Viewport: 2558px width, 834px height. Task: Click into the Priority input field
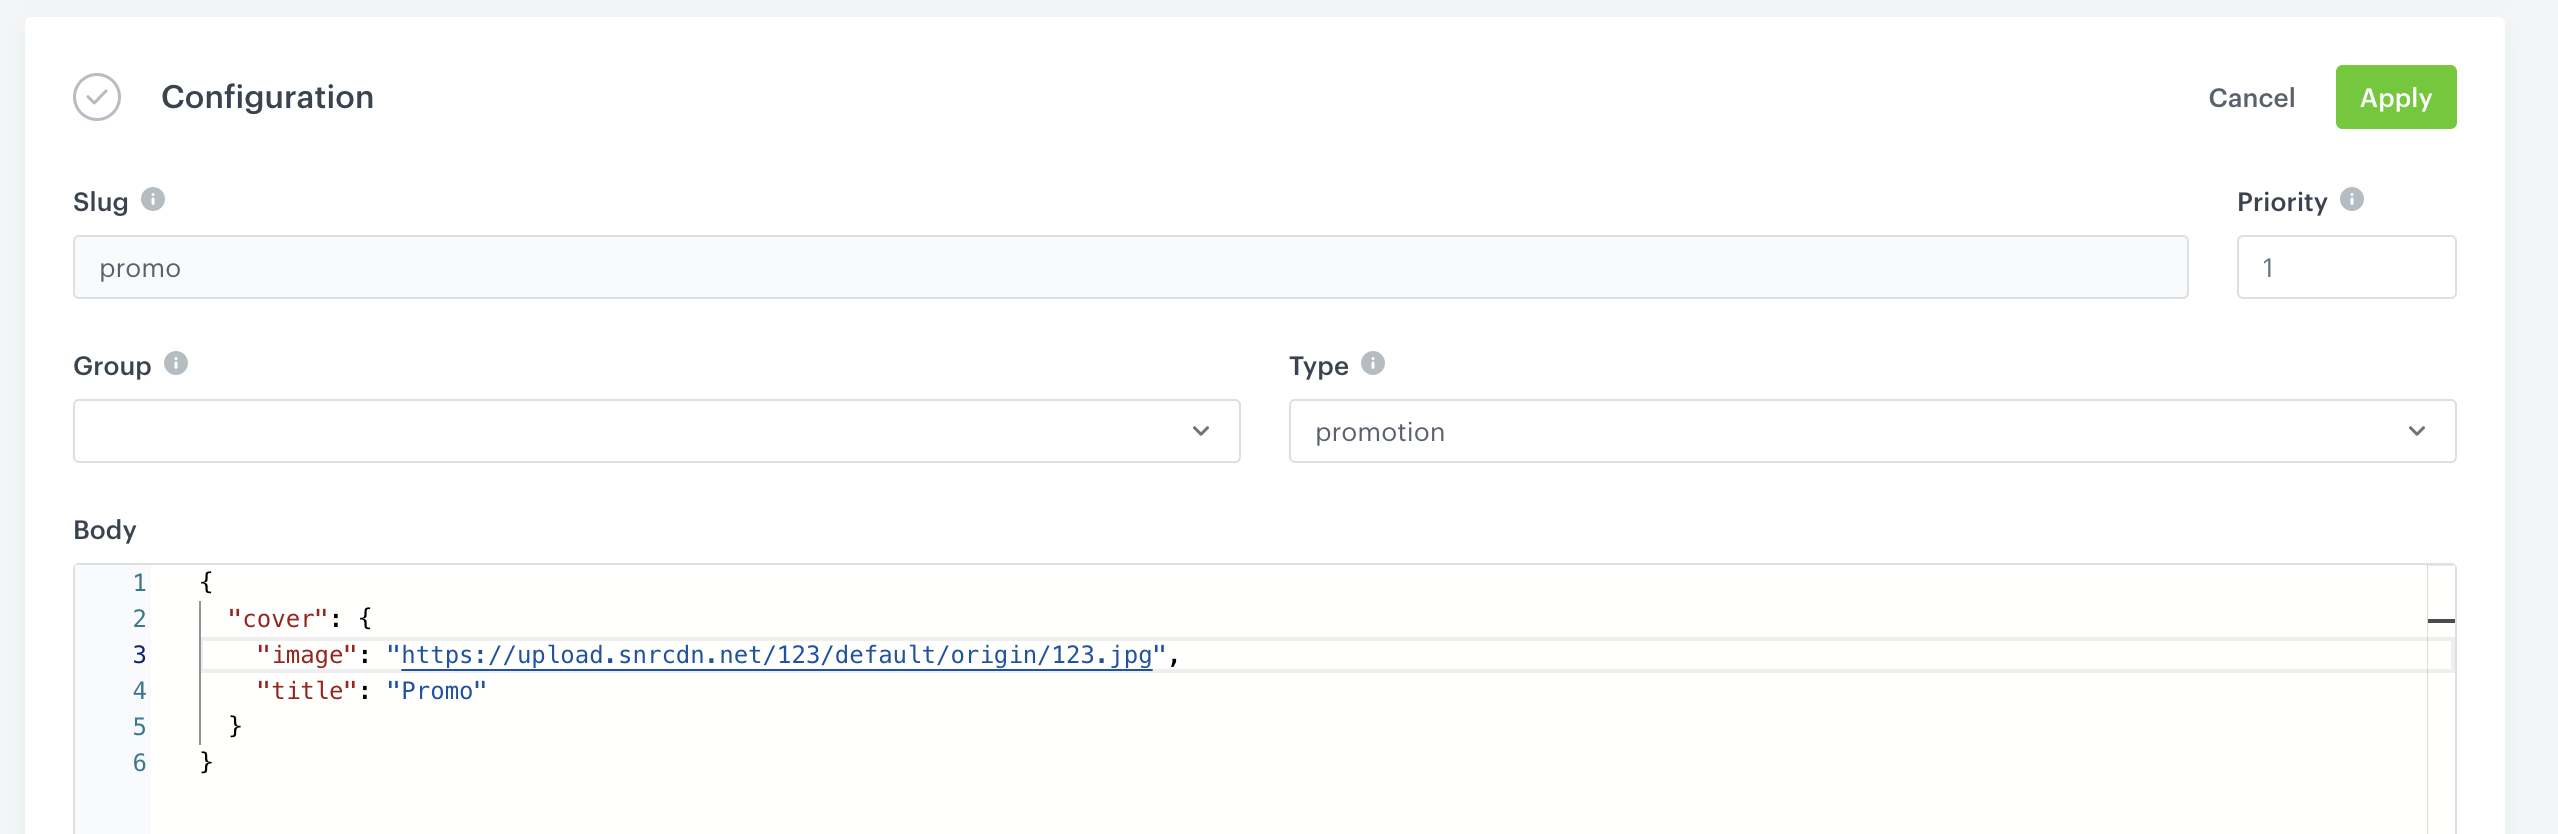pos(2345,267)
